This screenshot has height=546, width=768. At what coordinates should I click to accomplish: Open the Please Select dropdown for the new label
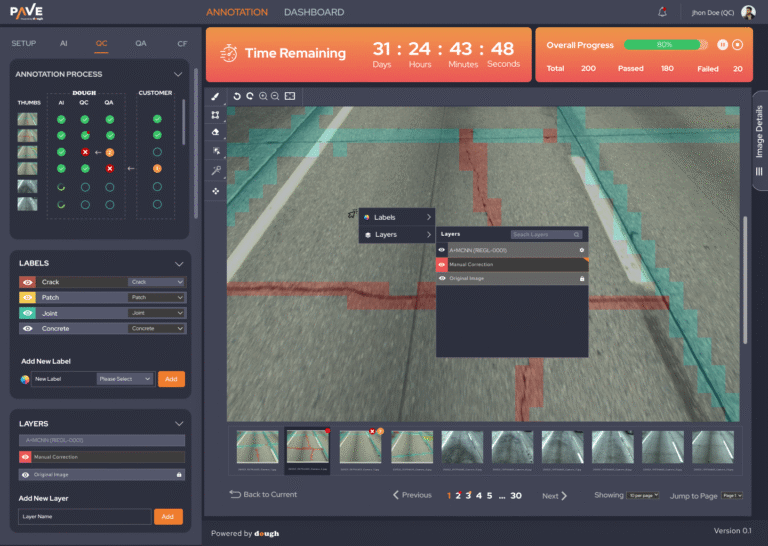pos(125,379)
